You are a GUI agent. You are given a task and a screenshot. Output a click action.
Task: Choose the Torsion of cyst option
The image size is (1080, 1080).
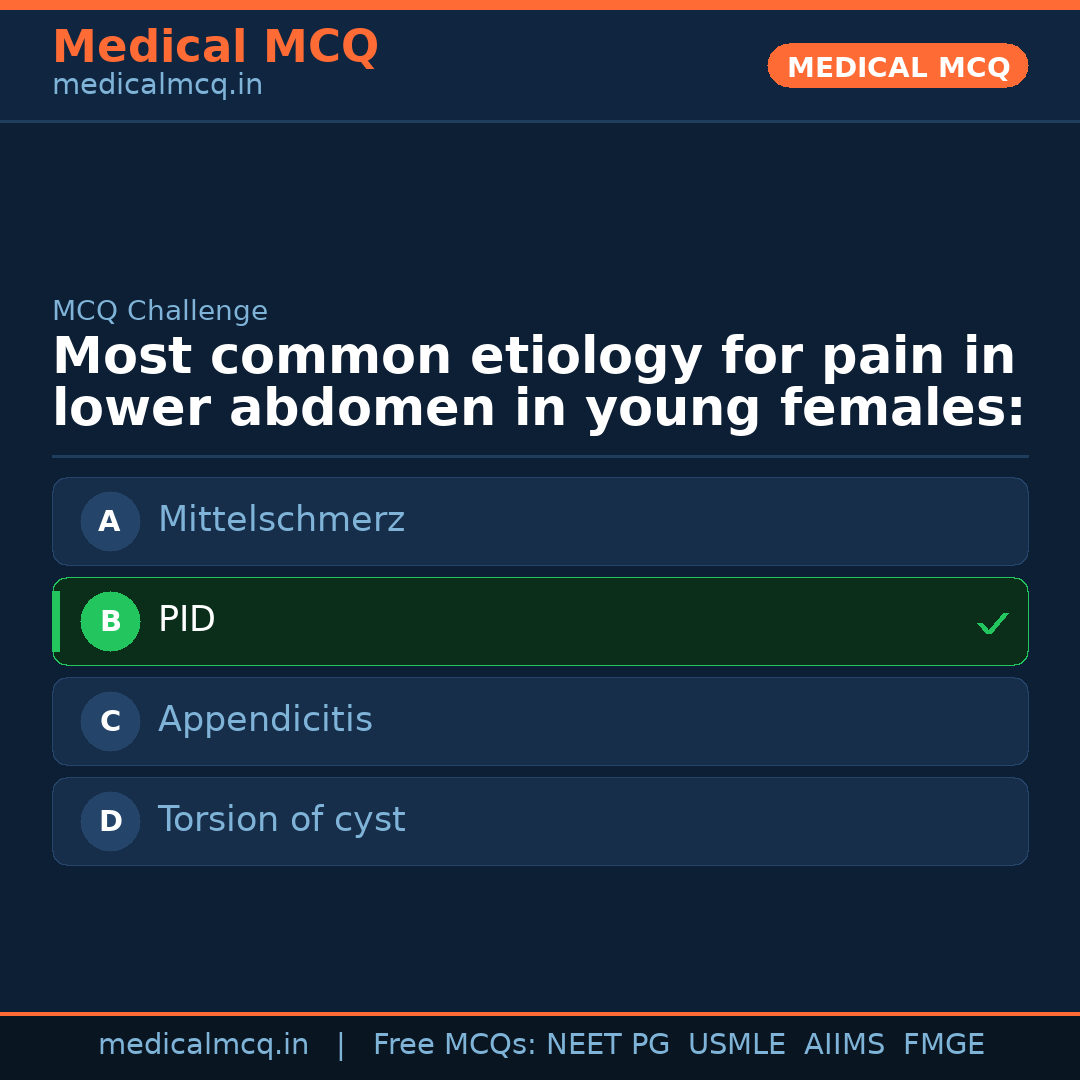[281, 820]
